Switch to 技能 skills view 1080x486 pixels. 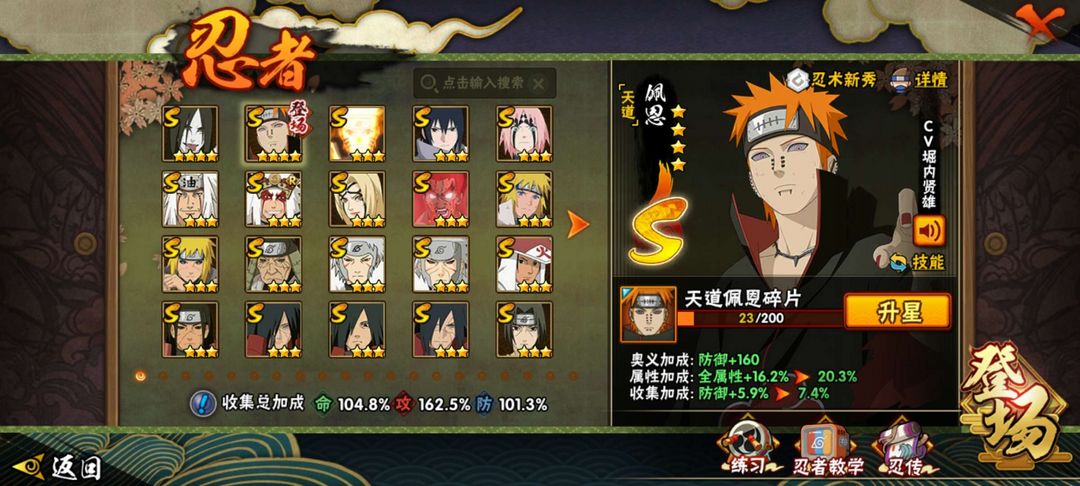(917, 262)
